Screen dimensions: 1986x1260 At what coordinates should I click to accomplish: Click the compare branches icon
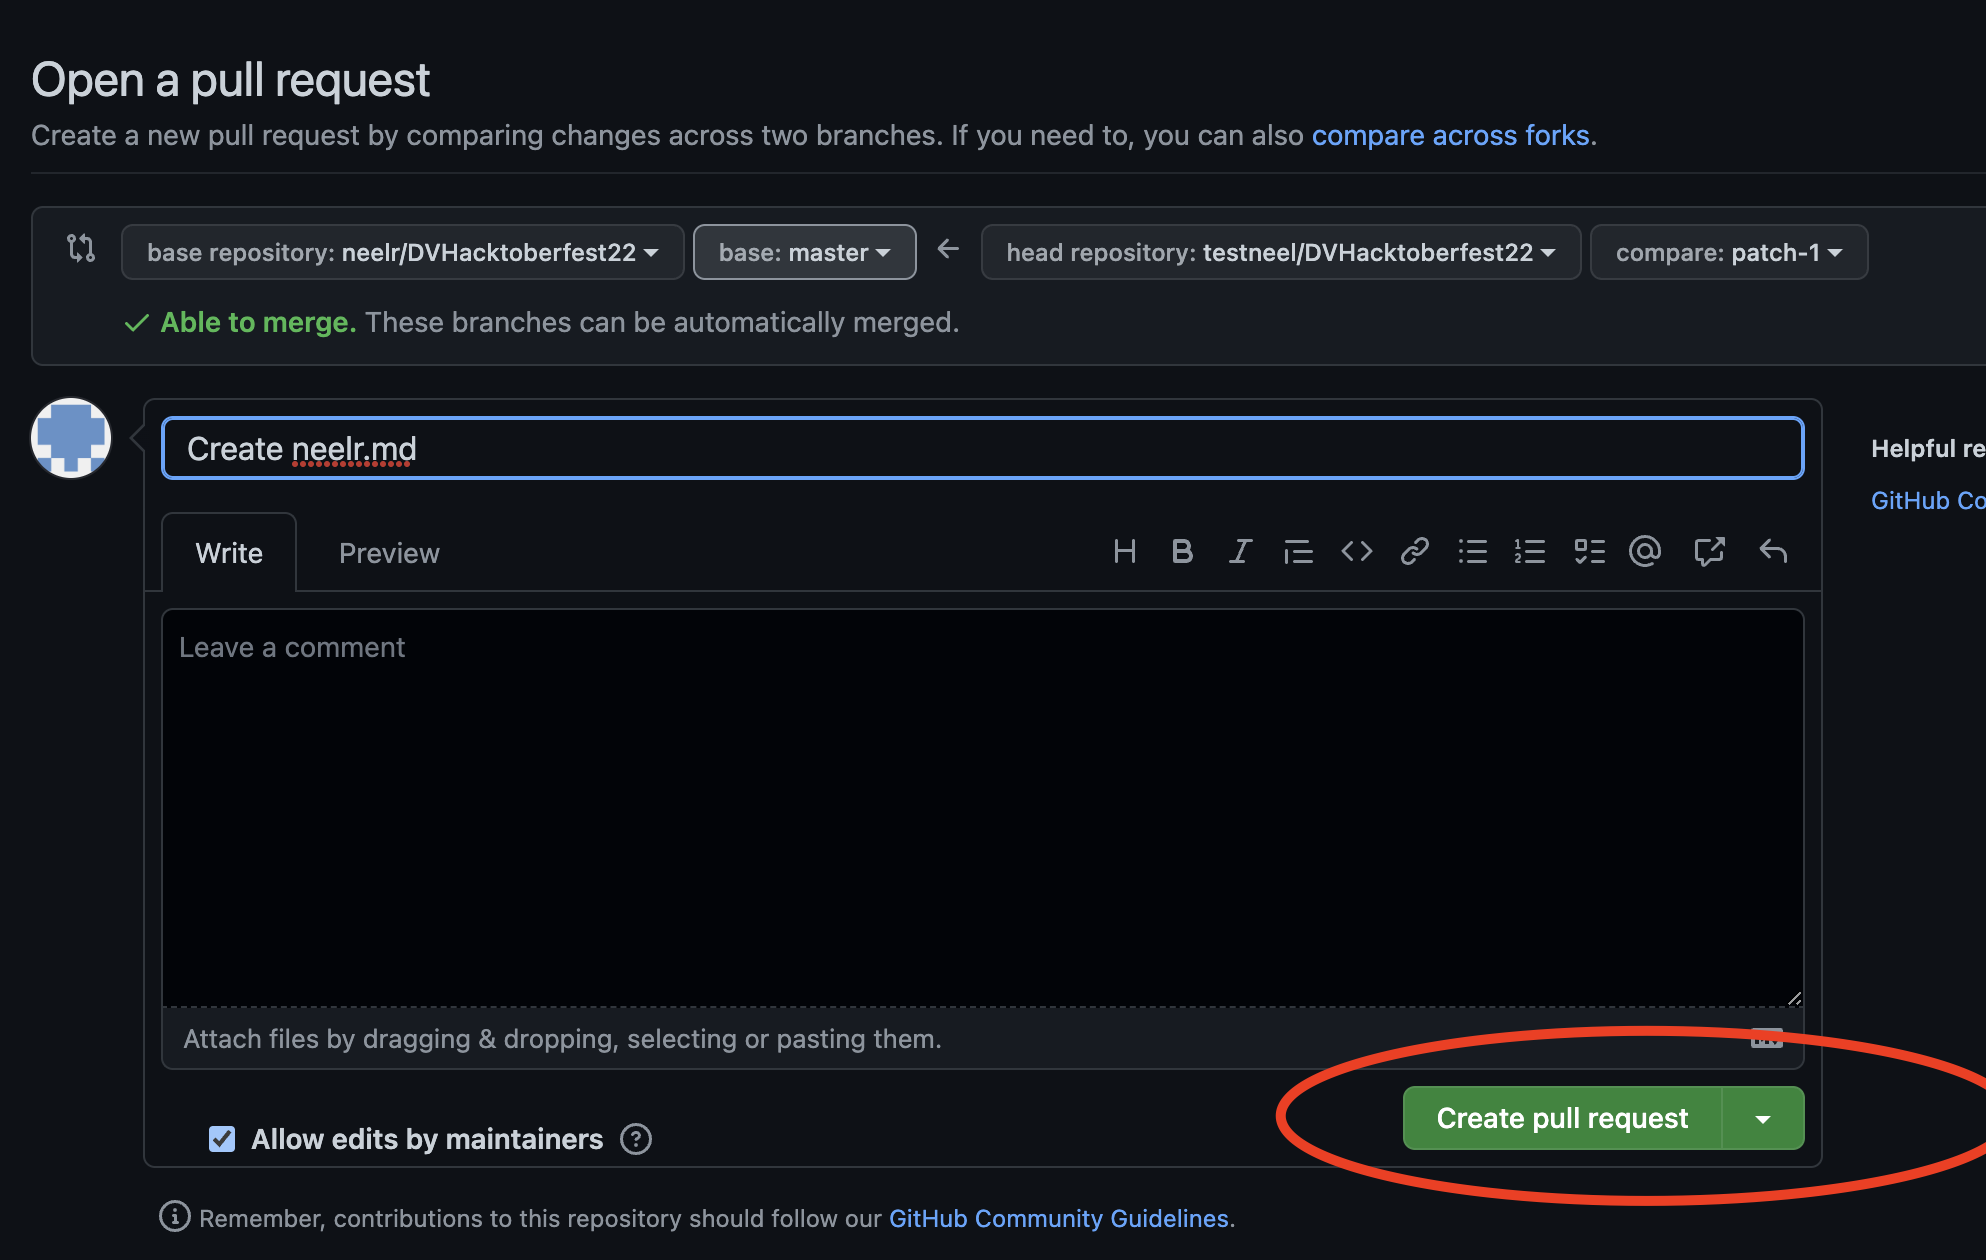(81, 248)
